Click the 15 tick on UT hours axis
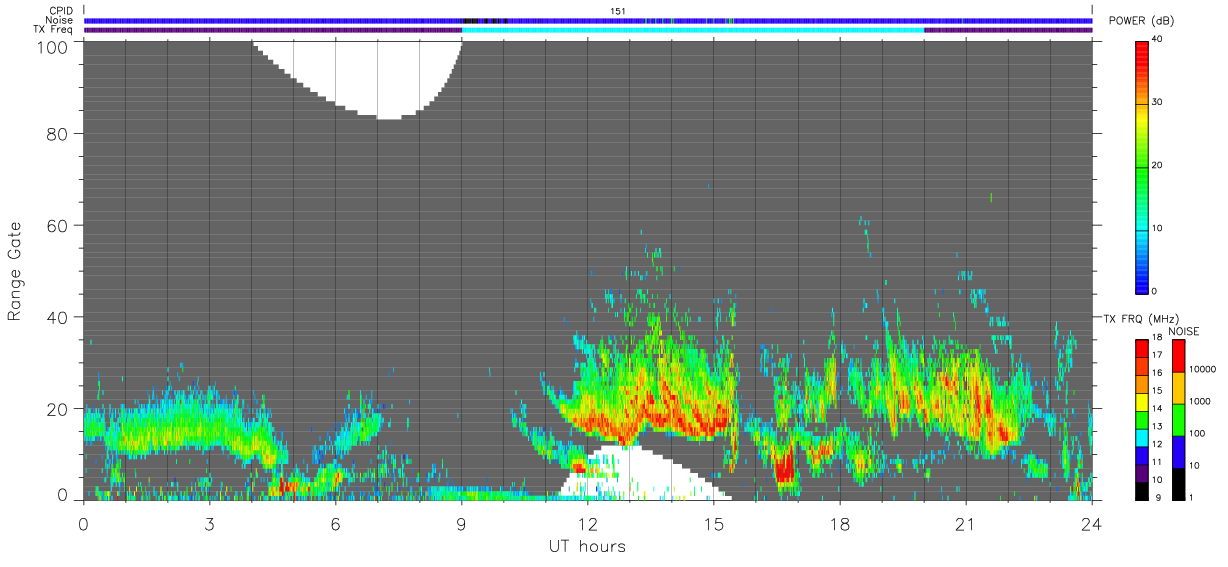This screenshot has height=567, width=1228. (x=714, y=525)
